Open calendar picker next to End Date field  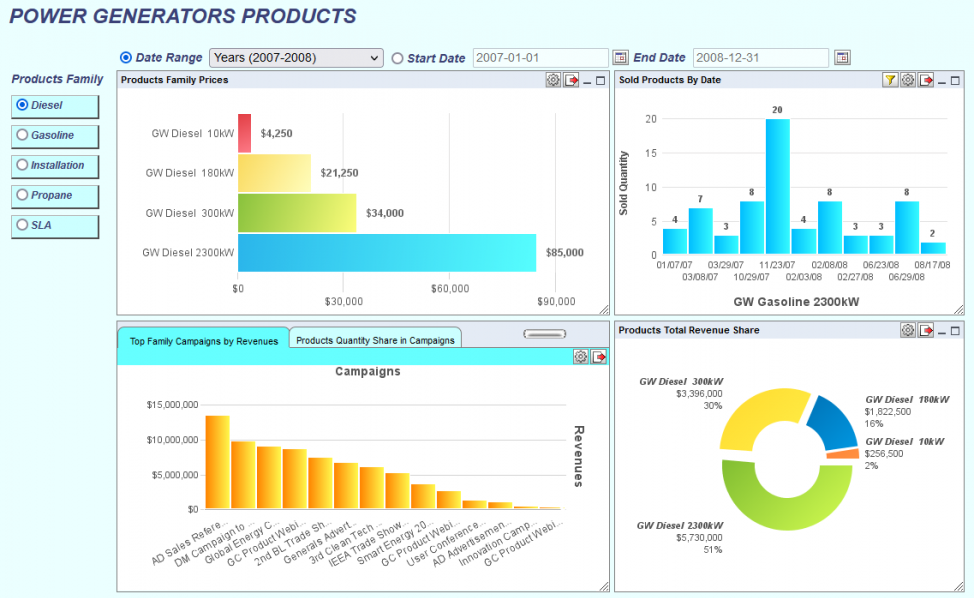841,58
